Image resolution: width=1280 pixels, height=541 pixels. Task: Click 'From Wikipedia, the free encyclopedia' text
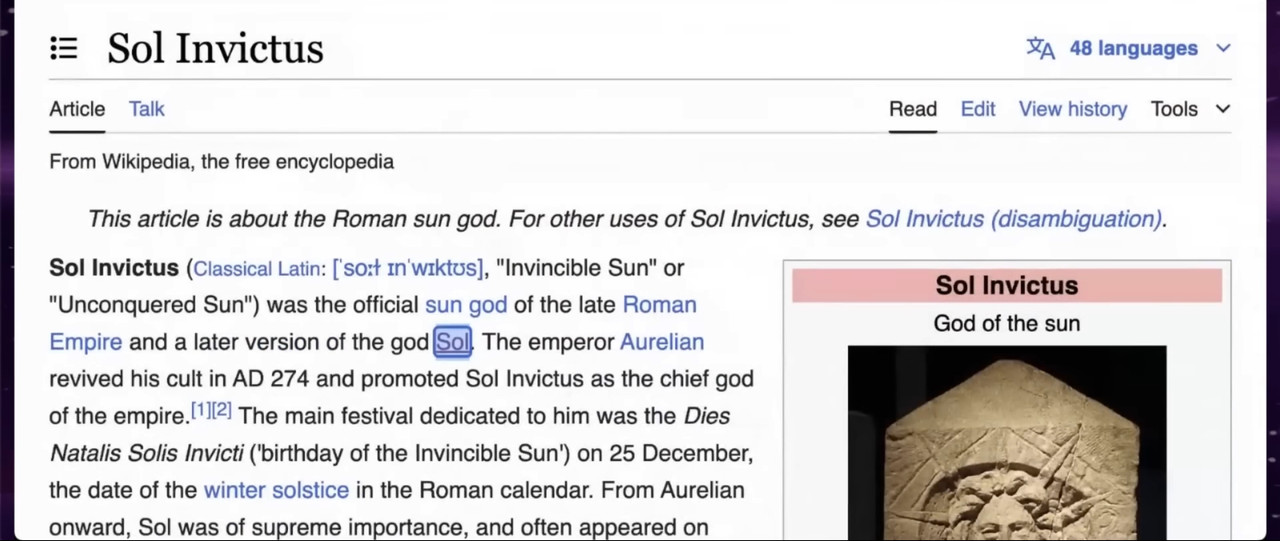pyautogui.click(x=222, y=162)
